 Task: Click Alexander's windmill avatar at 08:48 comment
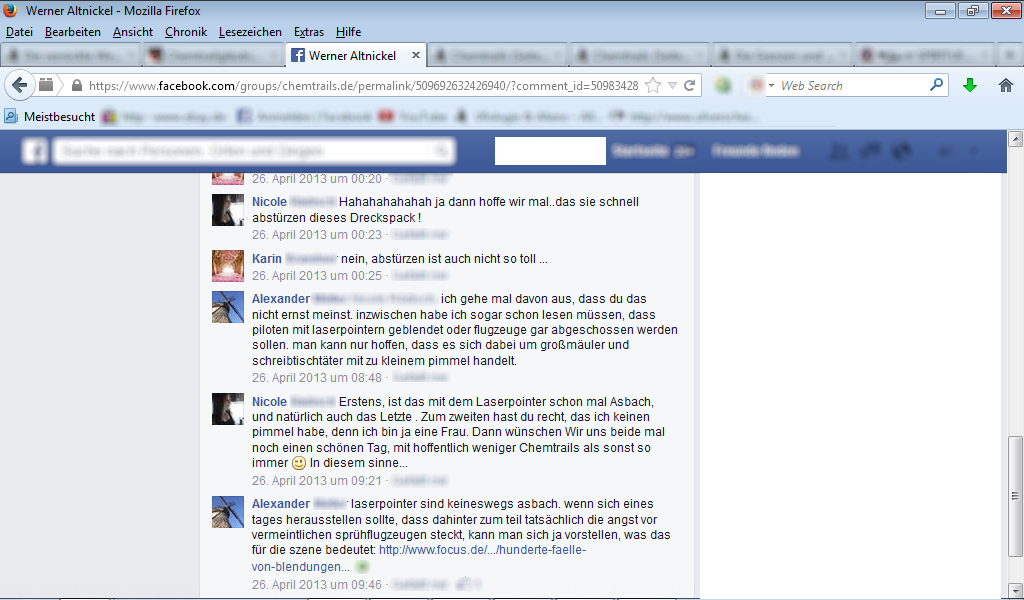228,307
